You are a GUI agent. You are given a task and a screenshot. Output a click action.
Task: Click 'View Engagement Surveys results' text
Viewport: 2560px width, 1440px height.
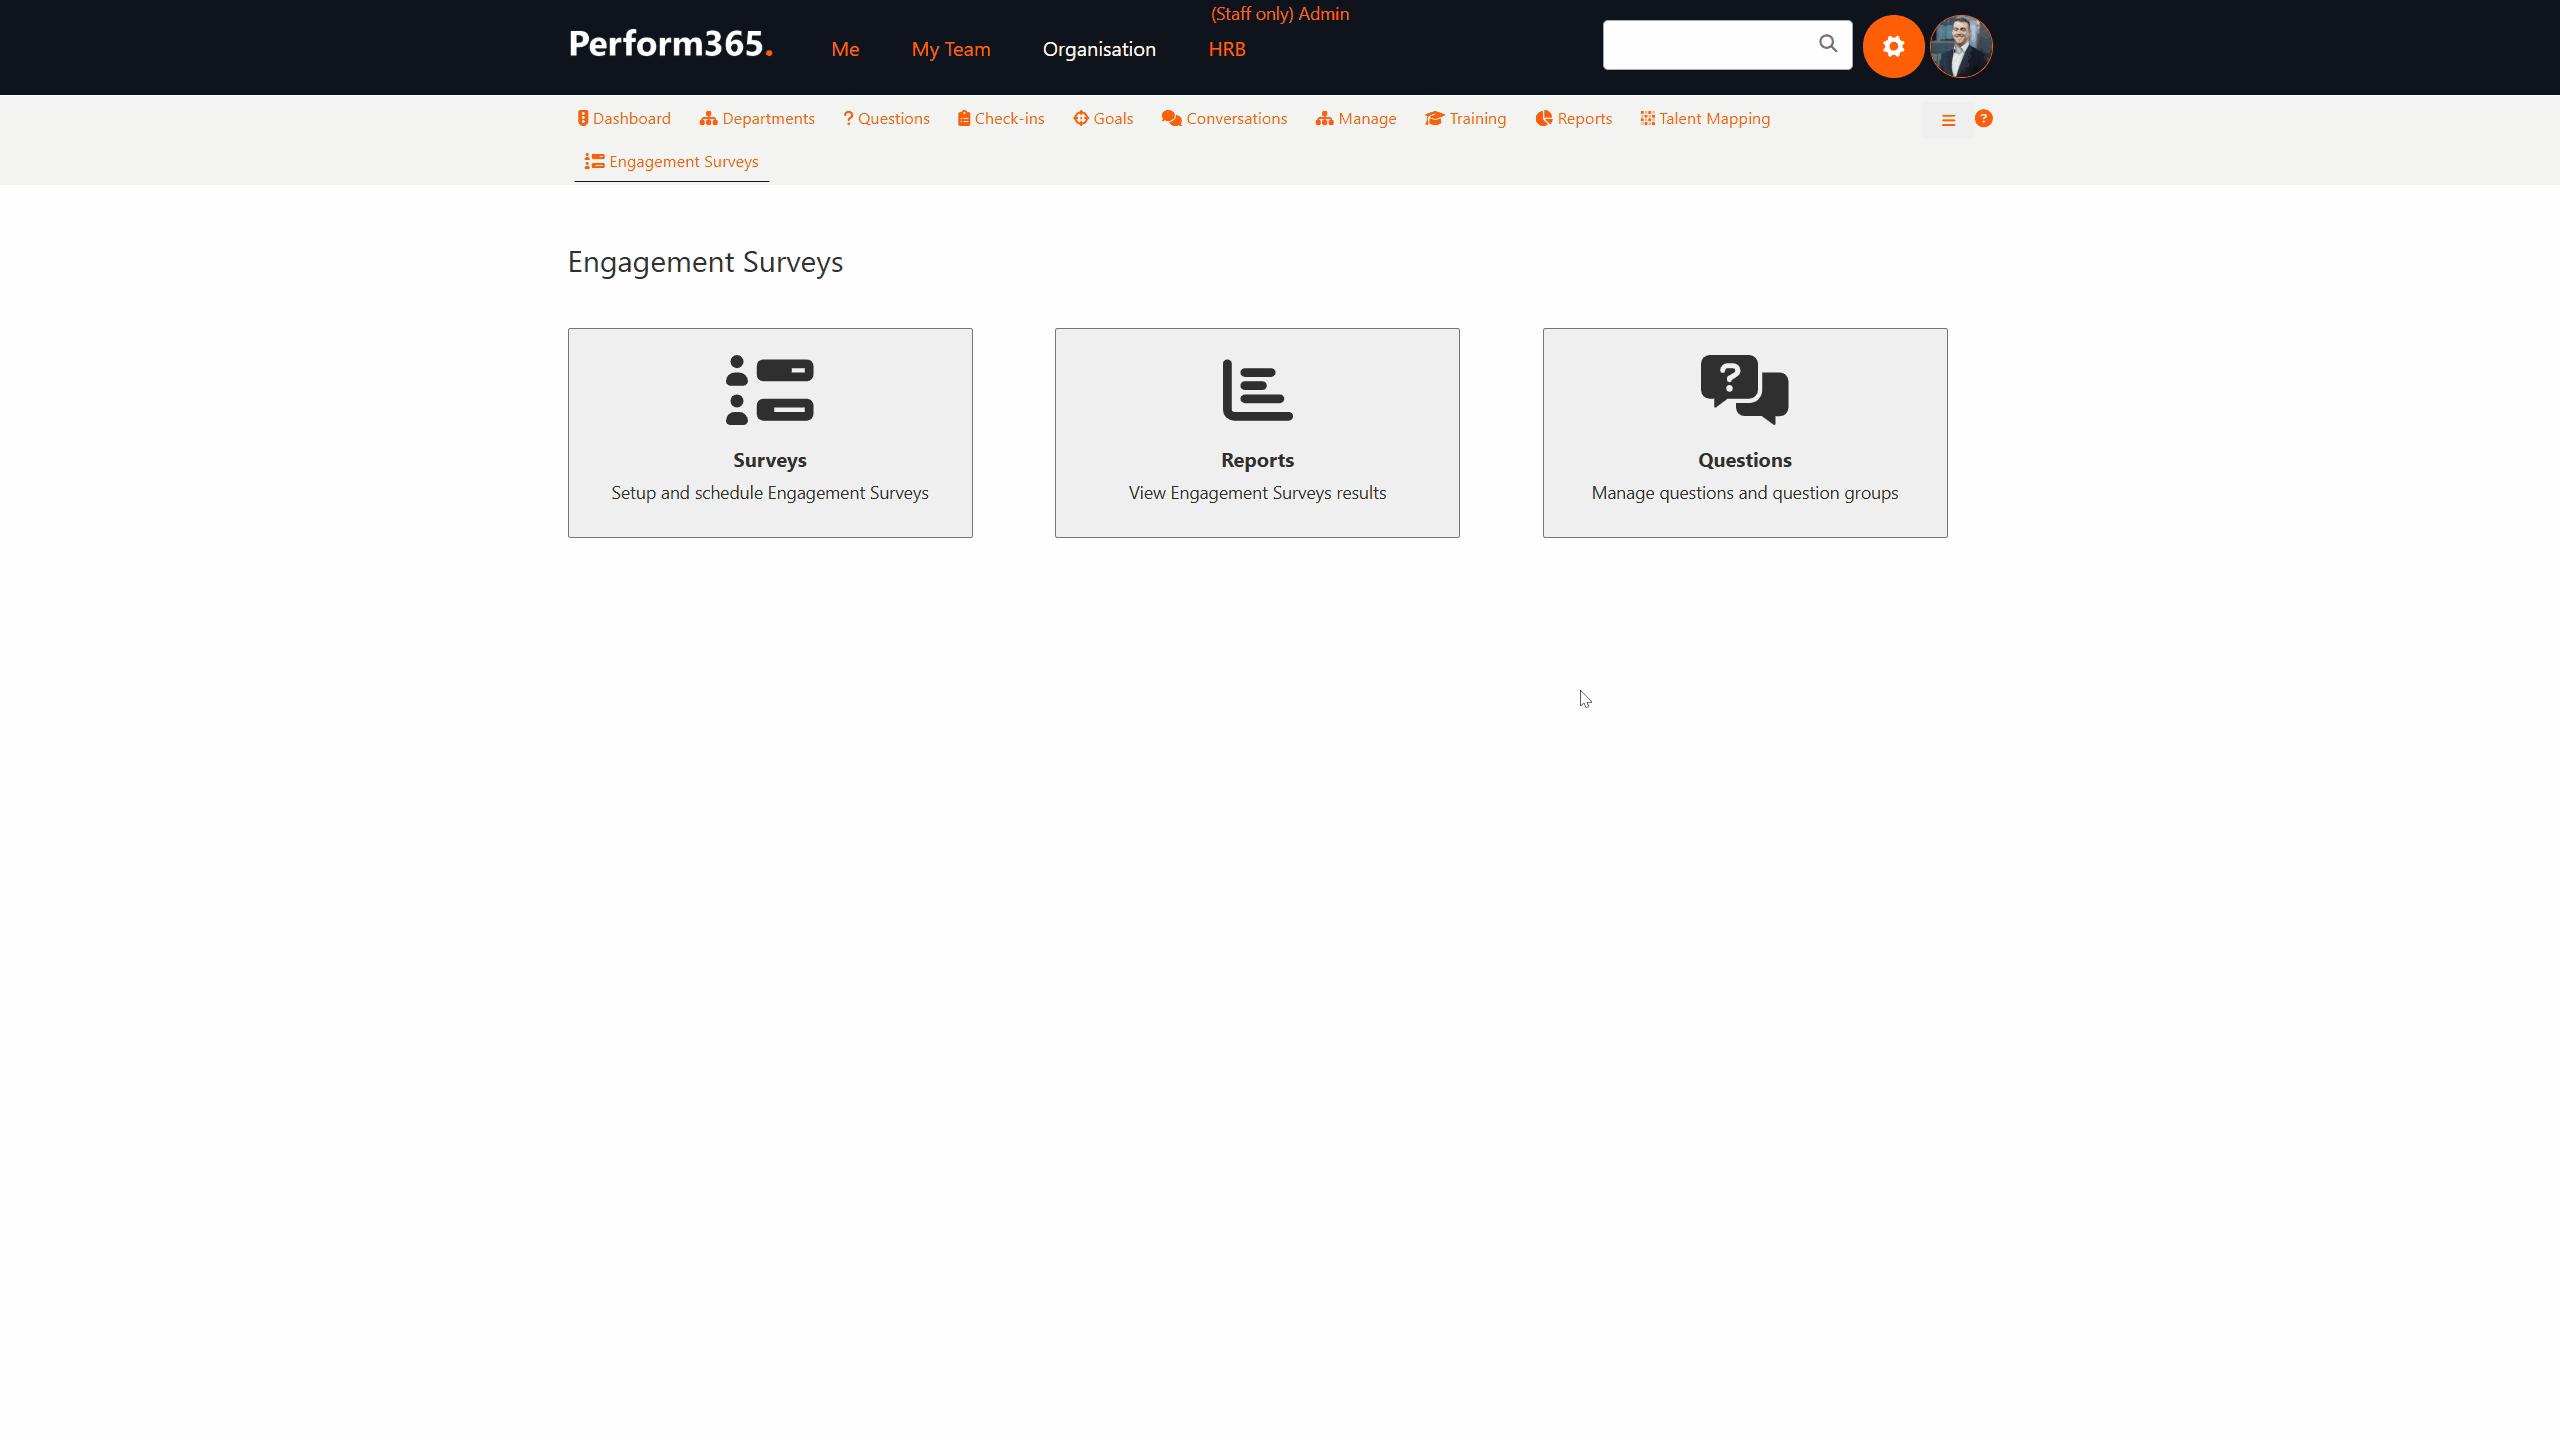[1257, 493]
